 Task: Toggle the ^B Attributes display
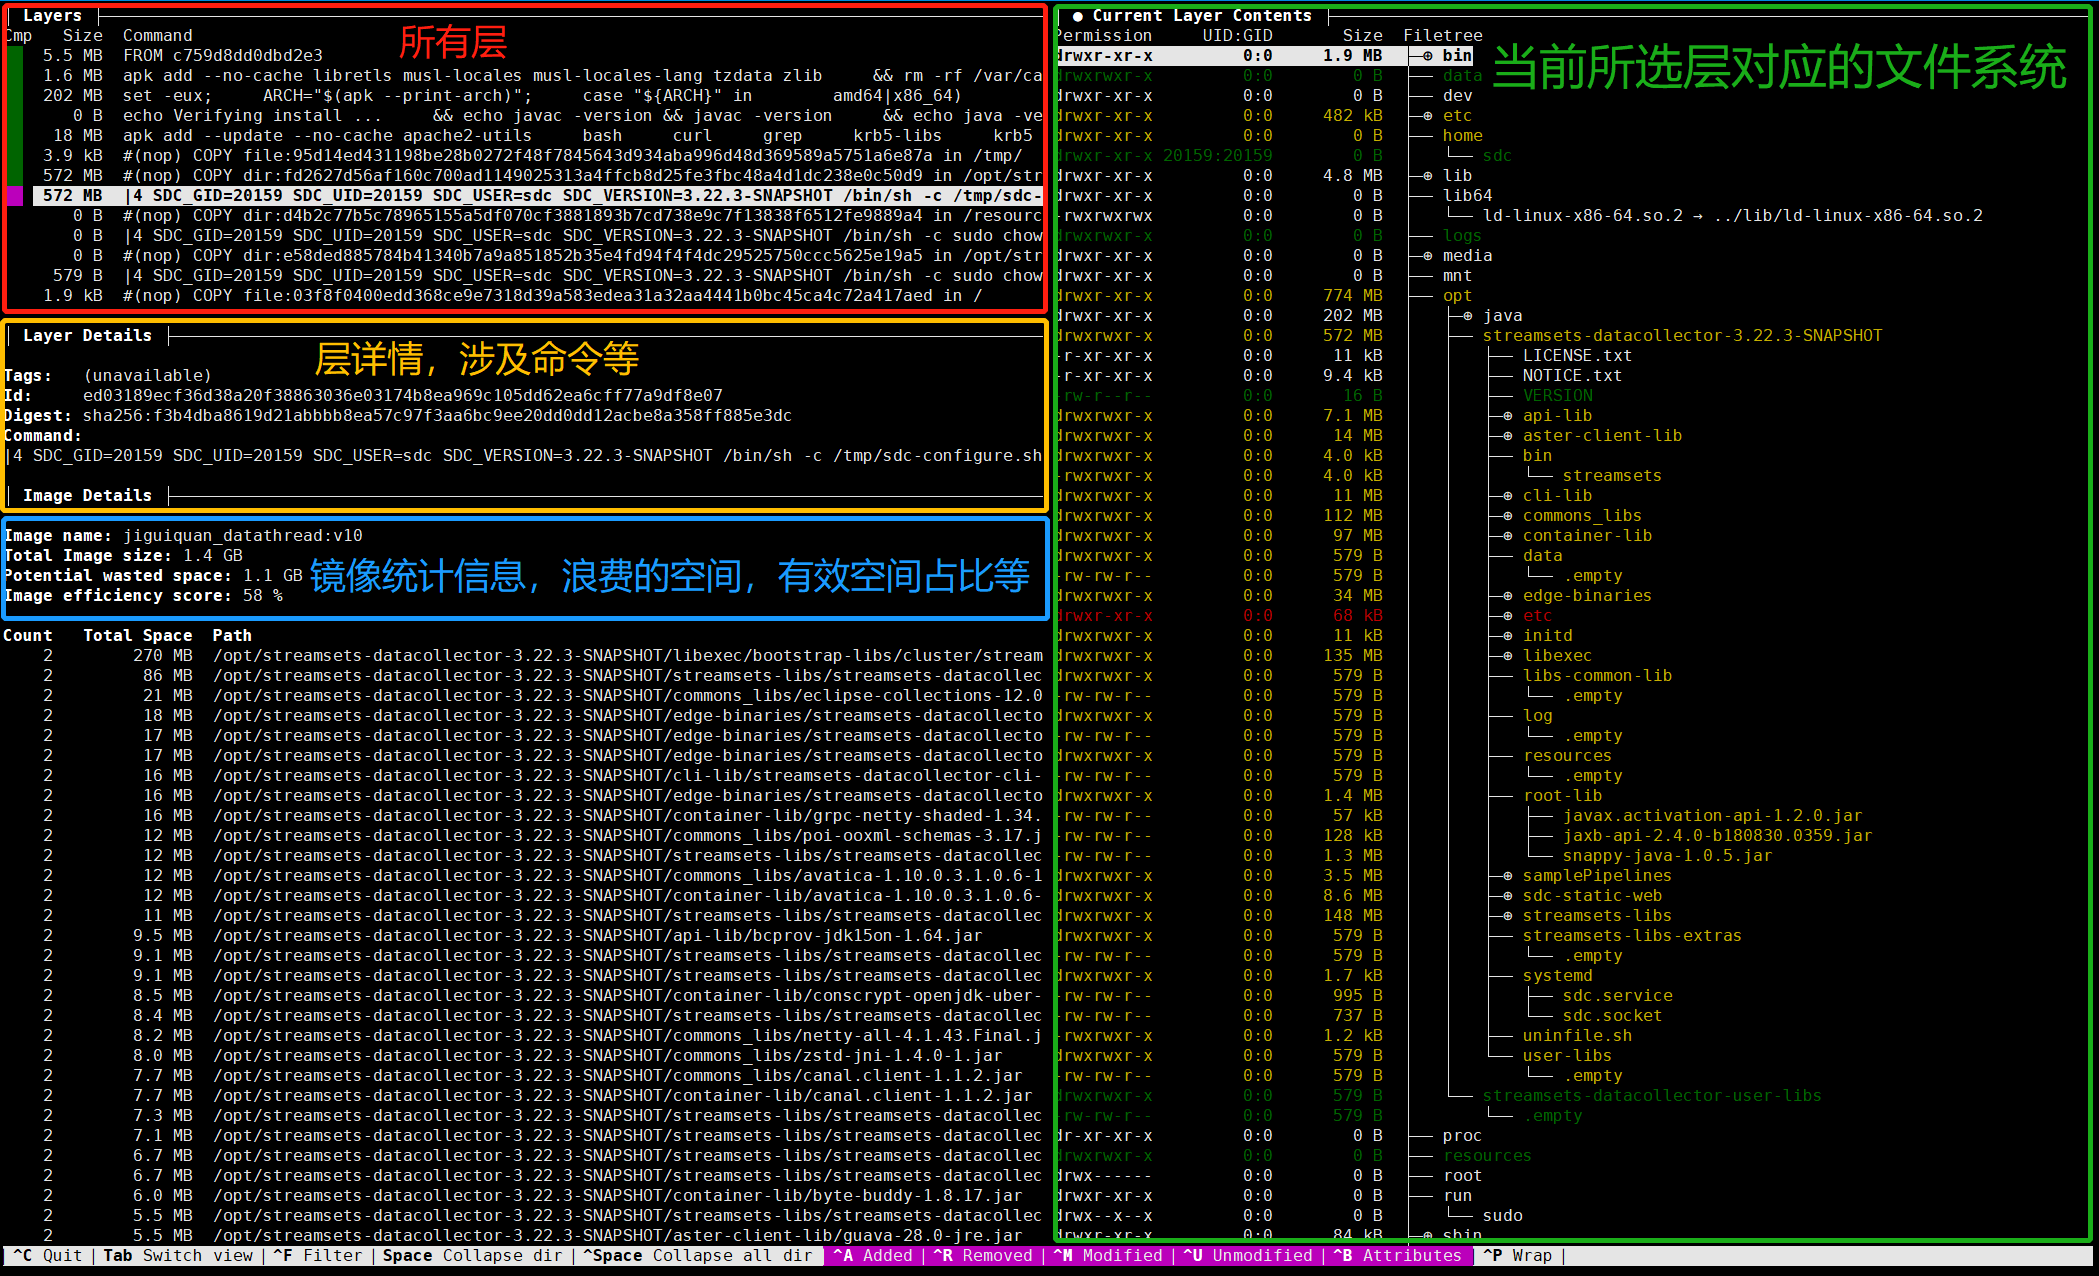click(x=1398, y=1256)
